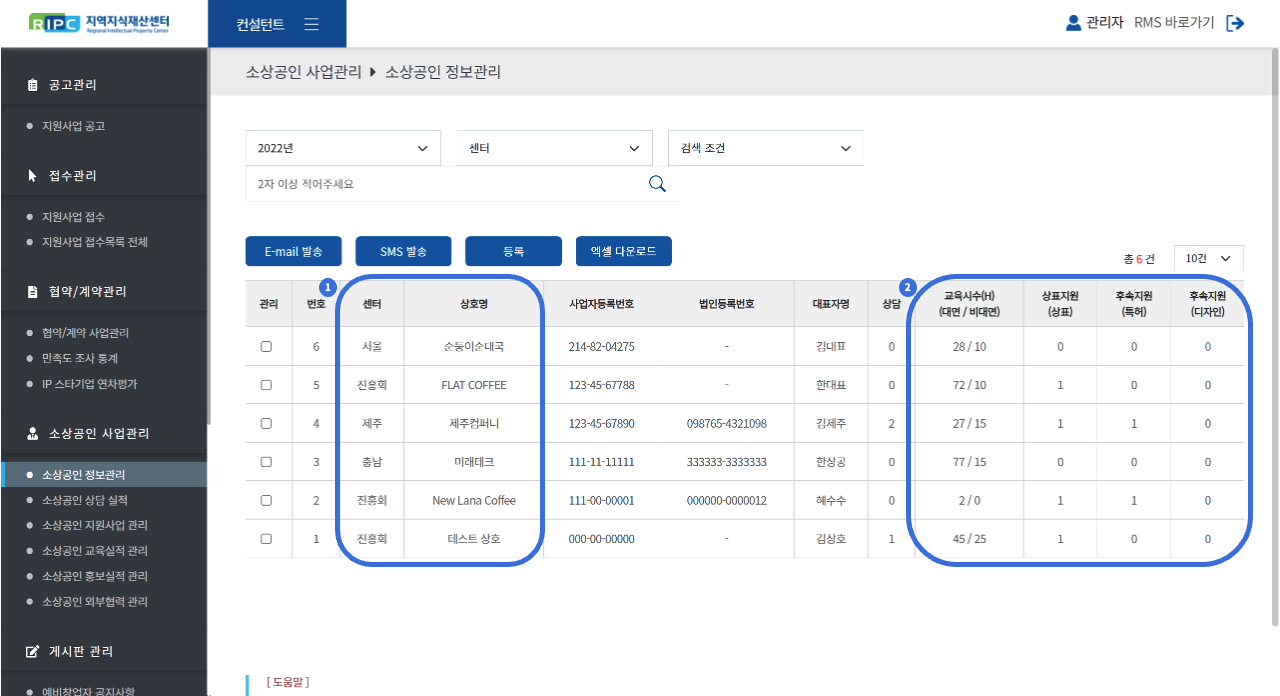Click the logout arrow icon
This screenshot has height=696, width=1280.
tap(1236, 23)
